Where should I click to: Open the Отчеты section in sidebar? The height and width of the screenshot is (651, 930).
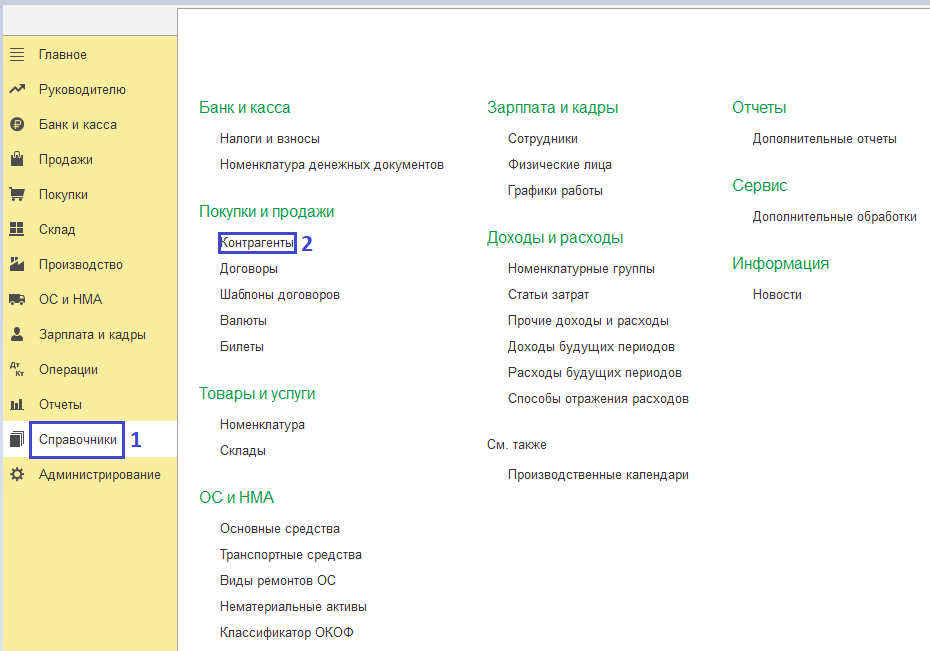(x=60, y=405)
